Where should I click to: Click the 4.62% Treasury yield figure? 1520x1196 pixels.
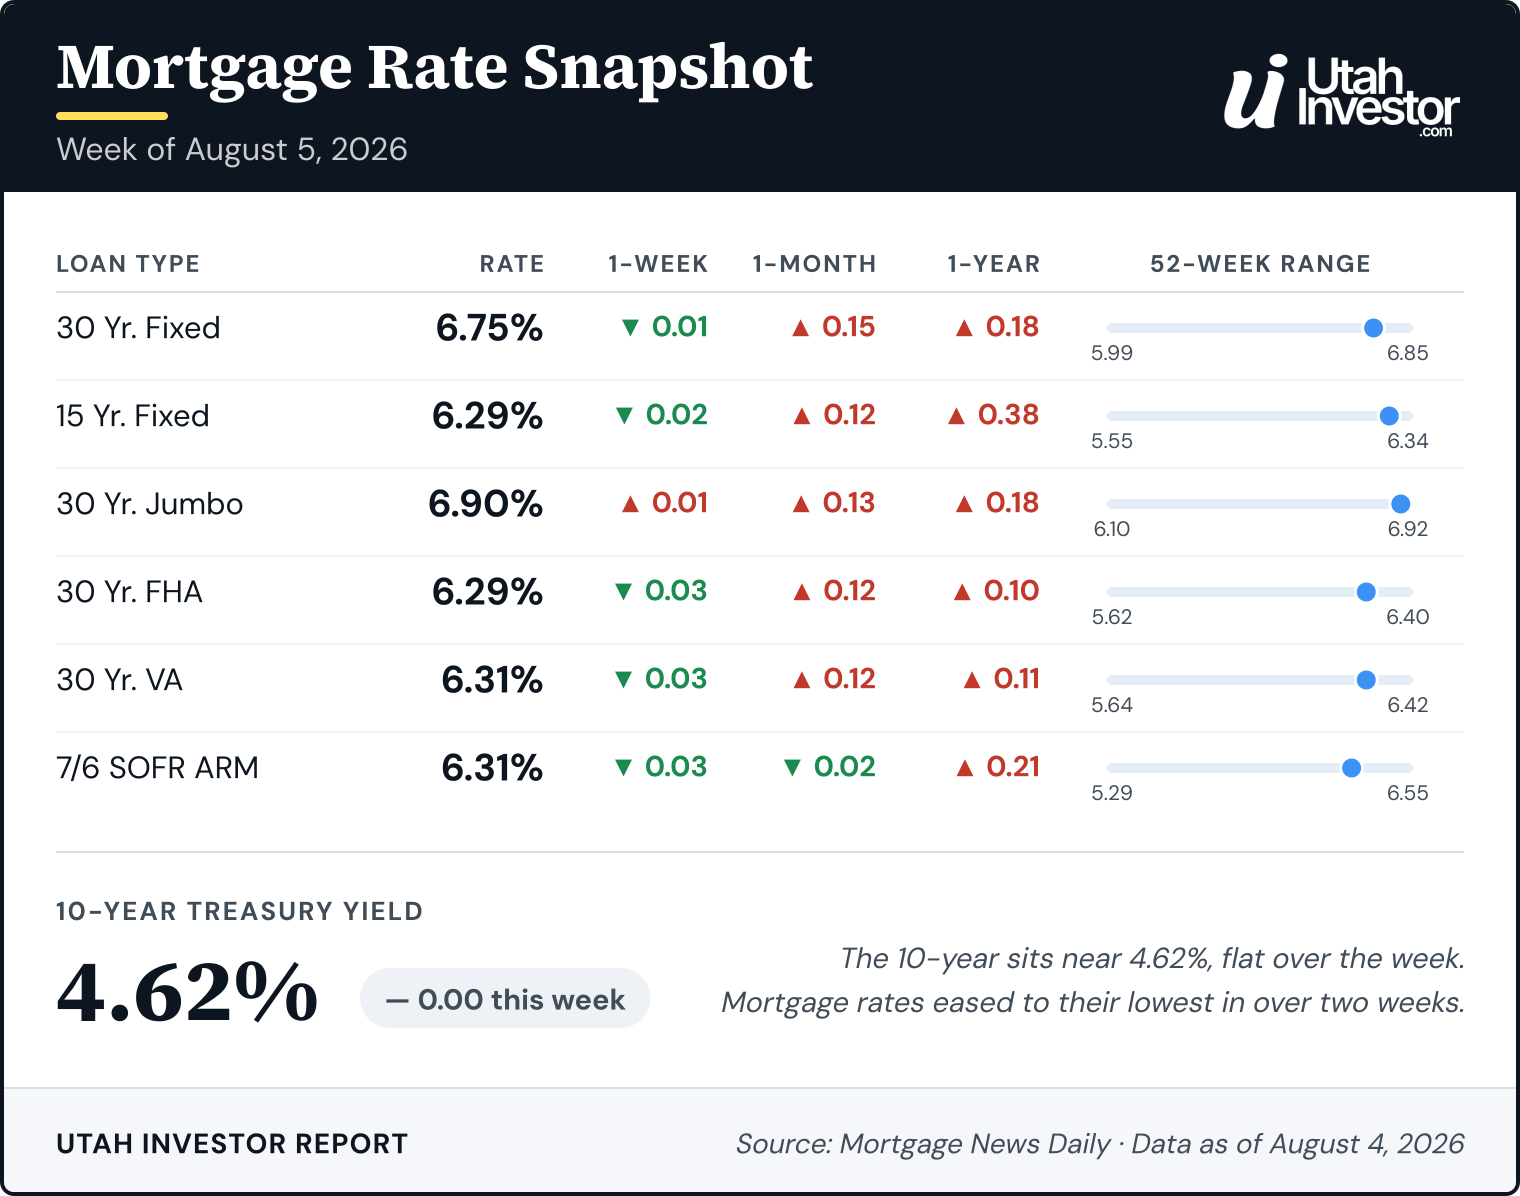[x=187, y=993]
